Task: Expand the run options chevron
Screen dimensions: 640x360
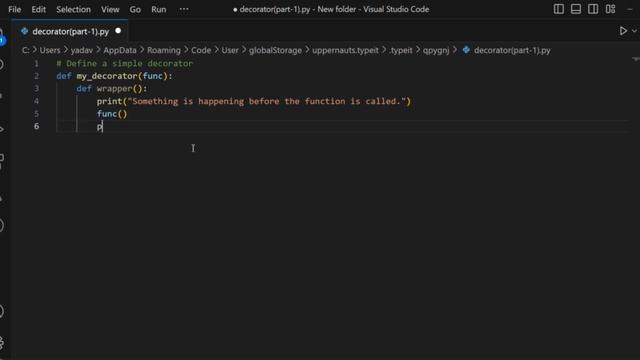Action: point(634,31)
